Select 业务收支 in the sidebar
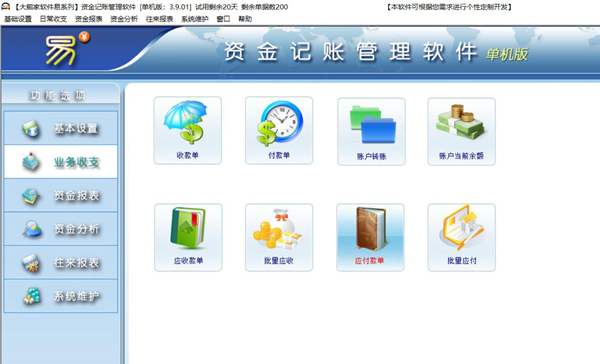The height and width of the screenshot is (364, 600). tap(61, 162)
